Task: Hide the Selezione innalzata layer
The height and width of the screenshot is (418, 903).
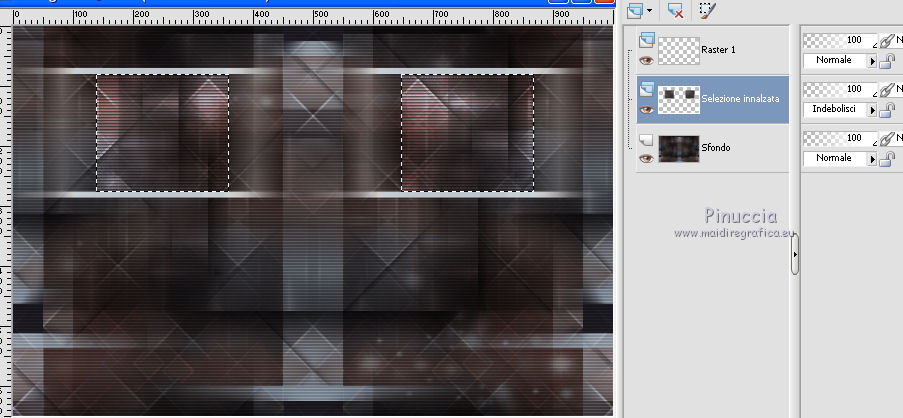Action: pyautogui.click(x=646, y=109)
